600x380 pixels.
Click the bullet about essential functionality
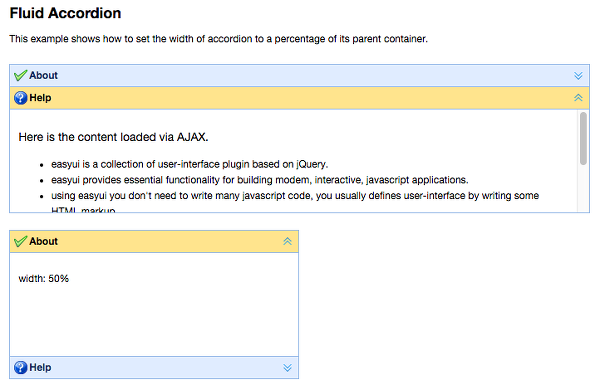(259, 180)
